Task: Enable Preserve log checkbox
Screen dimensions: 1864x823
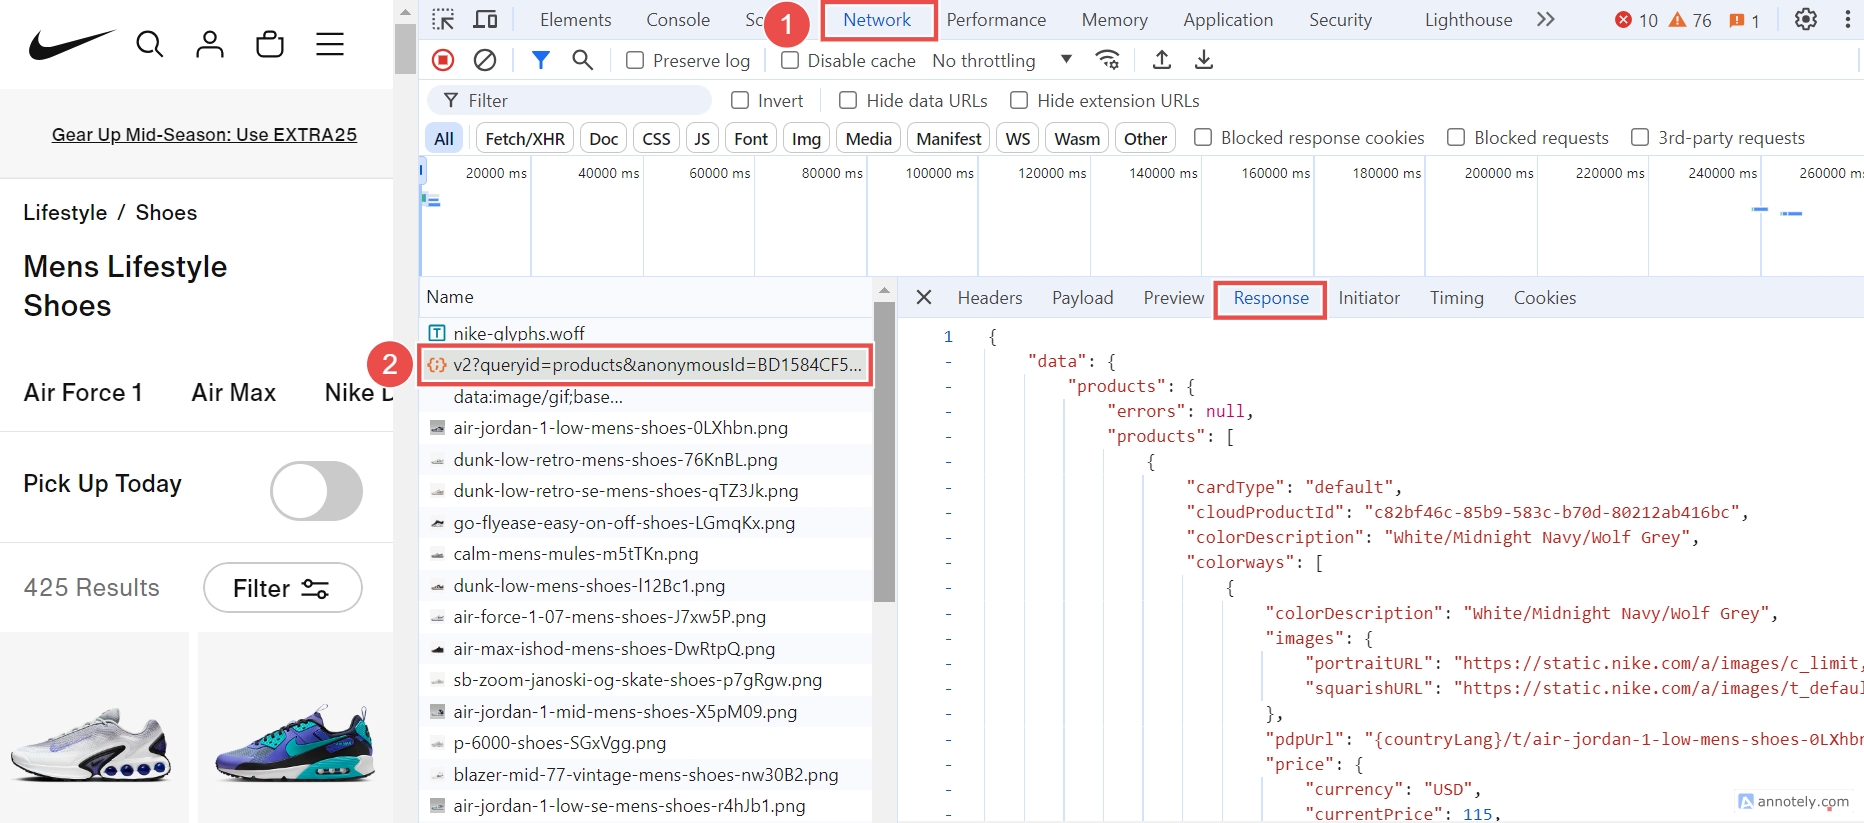Action: pos(635,60)
